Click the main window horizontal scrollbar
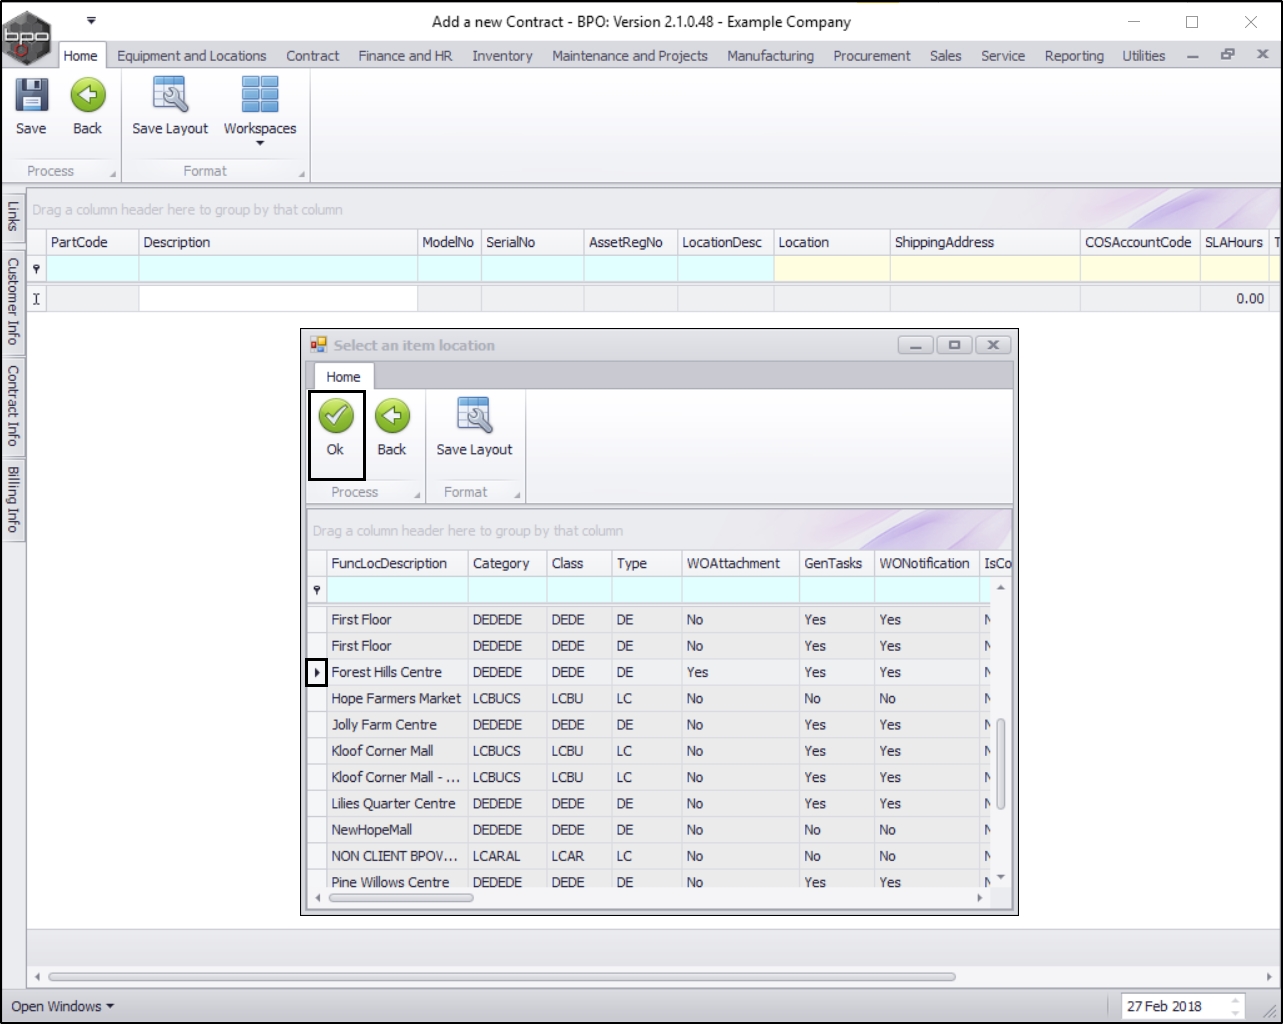Viewport: 1283px width, 1024px height. tap(502, 976)
